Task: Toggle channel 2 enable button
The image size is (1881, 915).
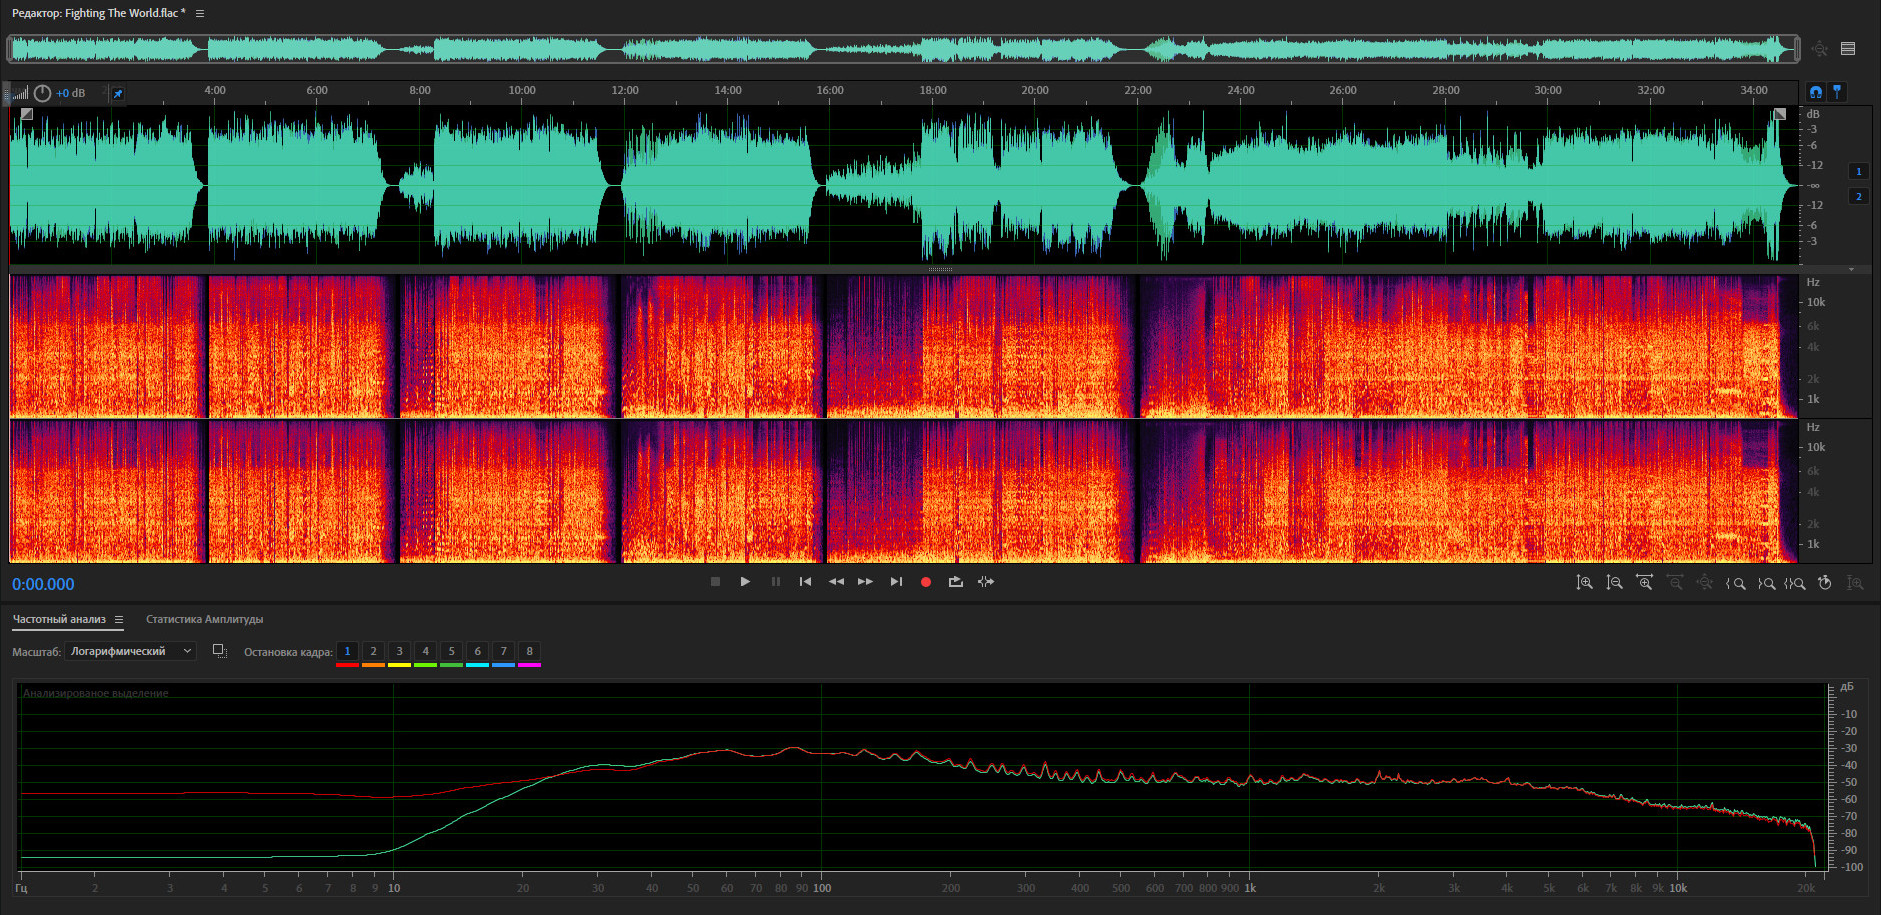Action: [1859, 196]
